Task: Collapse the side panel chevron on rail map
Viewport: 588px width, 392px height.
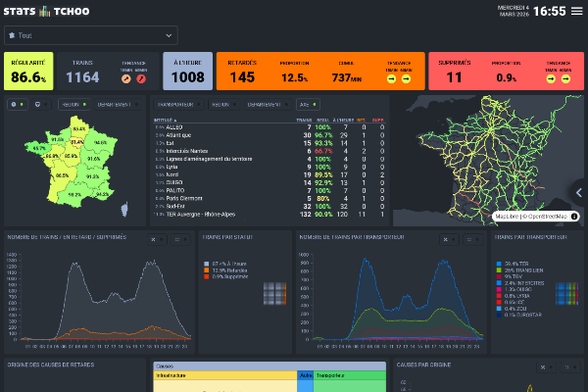Action: [x=579, y=192]
